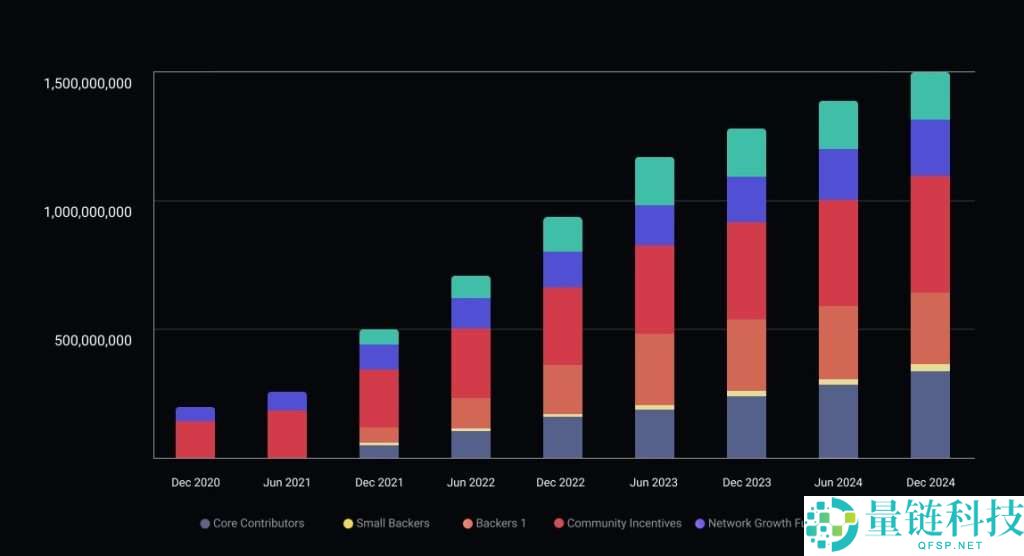This screenshot has width=1024, height=556.
Task: Click the purple segment of Jun 2021 bar
Action: 287,401
